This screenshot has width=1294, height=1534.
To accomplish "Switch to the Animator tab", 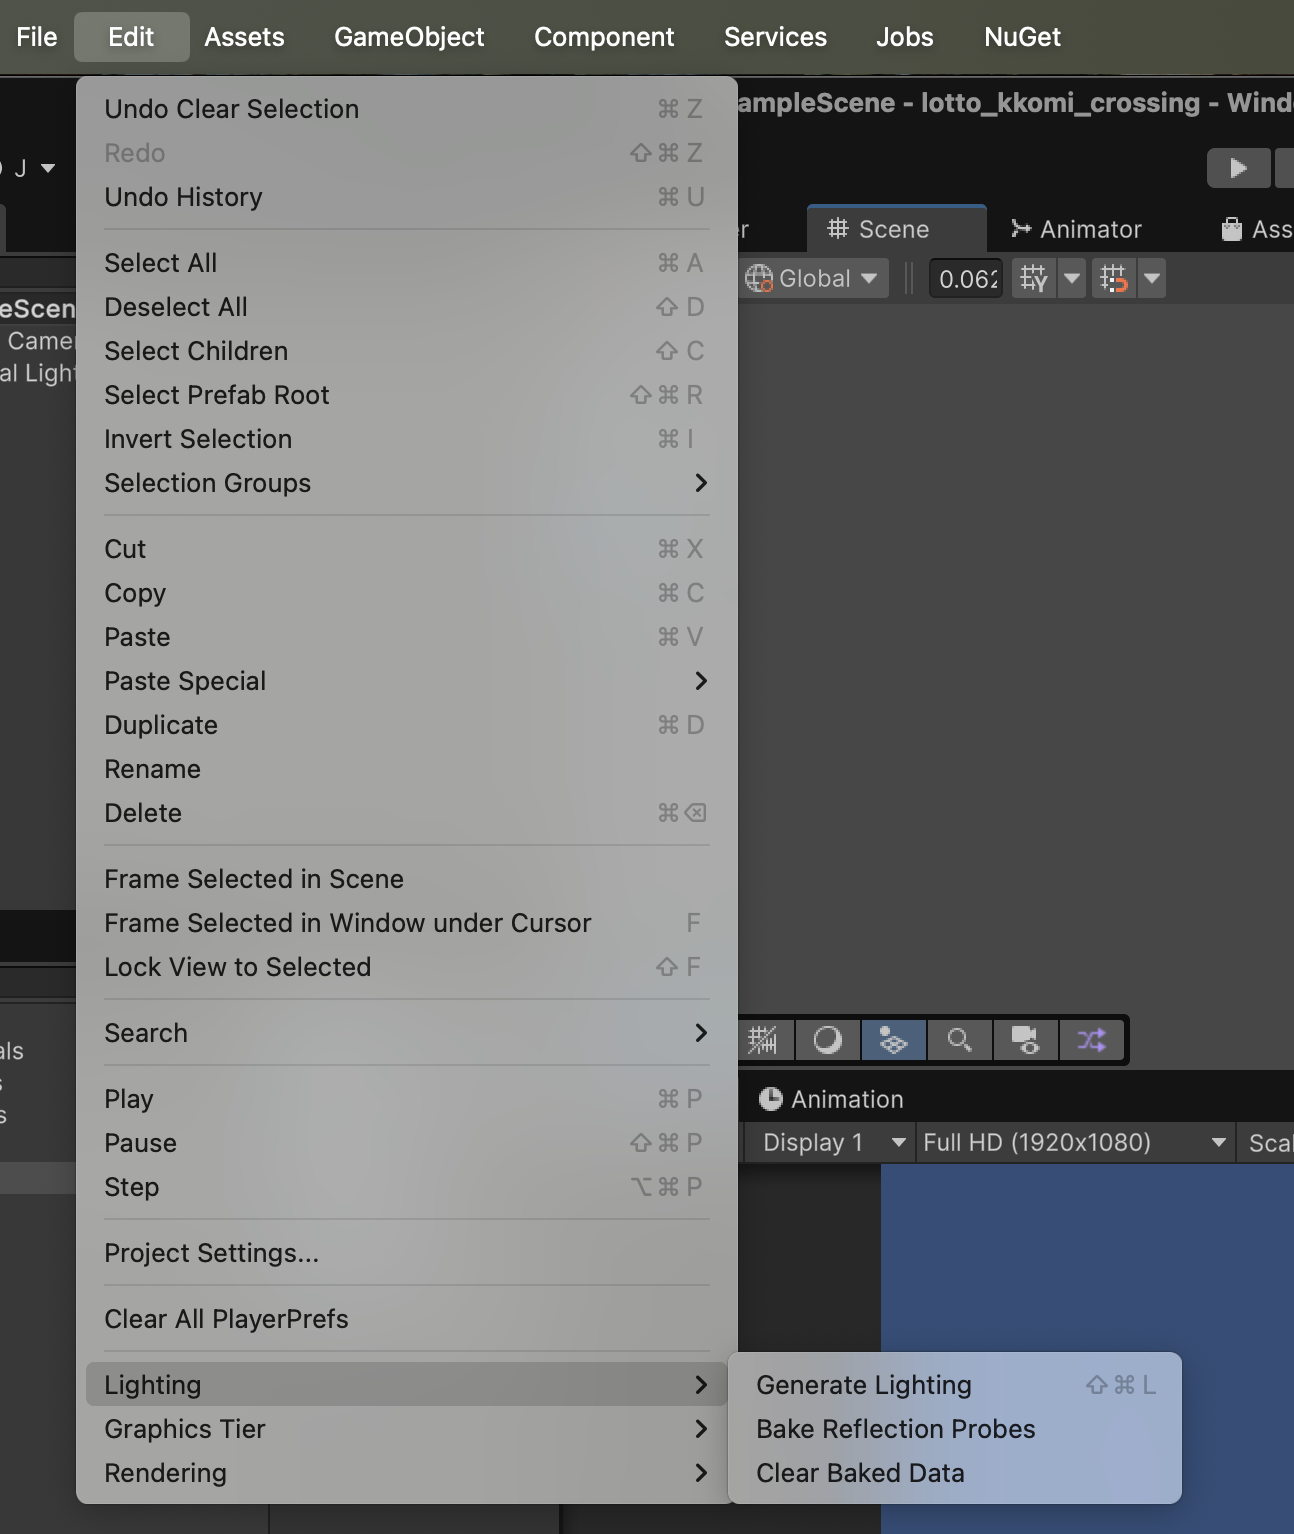I will click(1076, 229).
